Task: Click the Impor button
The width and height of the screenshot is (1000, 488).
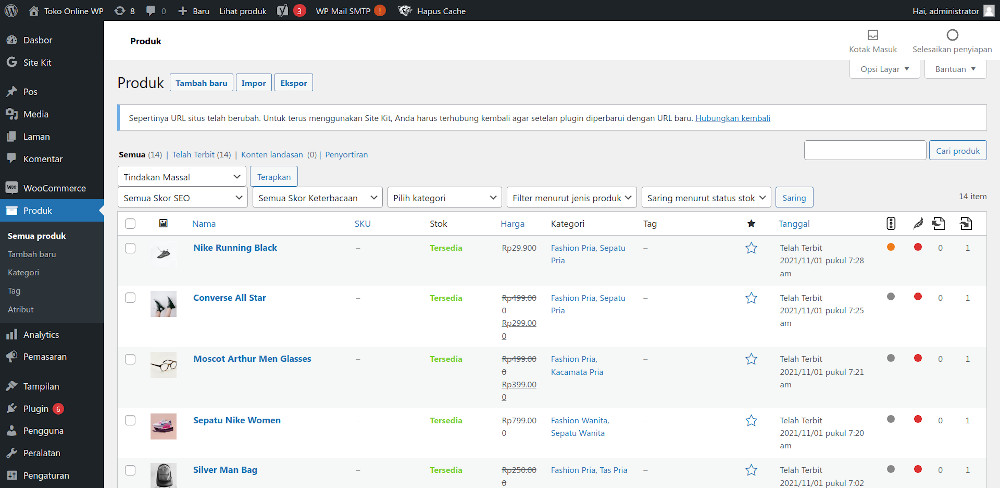Action: click(254, 83)
